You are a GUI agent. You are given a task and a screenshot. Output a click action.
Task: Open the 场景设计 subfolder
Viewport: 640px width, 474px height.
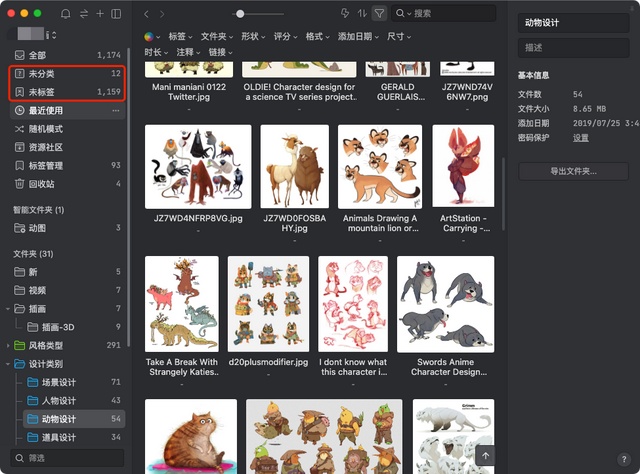tap(74, 382)
